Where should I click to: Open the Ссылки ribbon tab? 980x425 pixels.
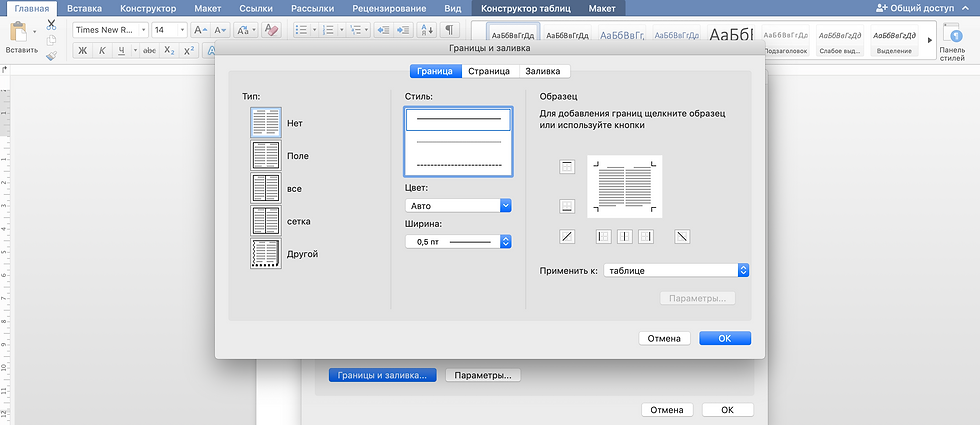click(x=258, y=9)
